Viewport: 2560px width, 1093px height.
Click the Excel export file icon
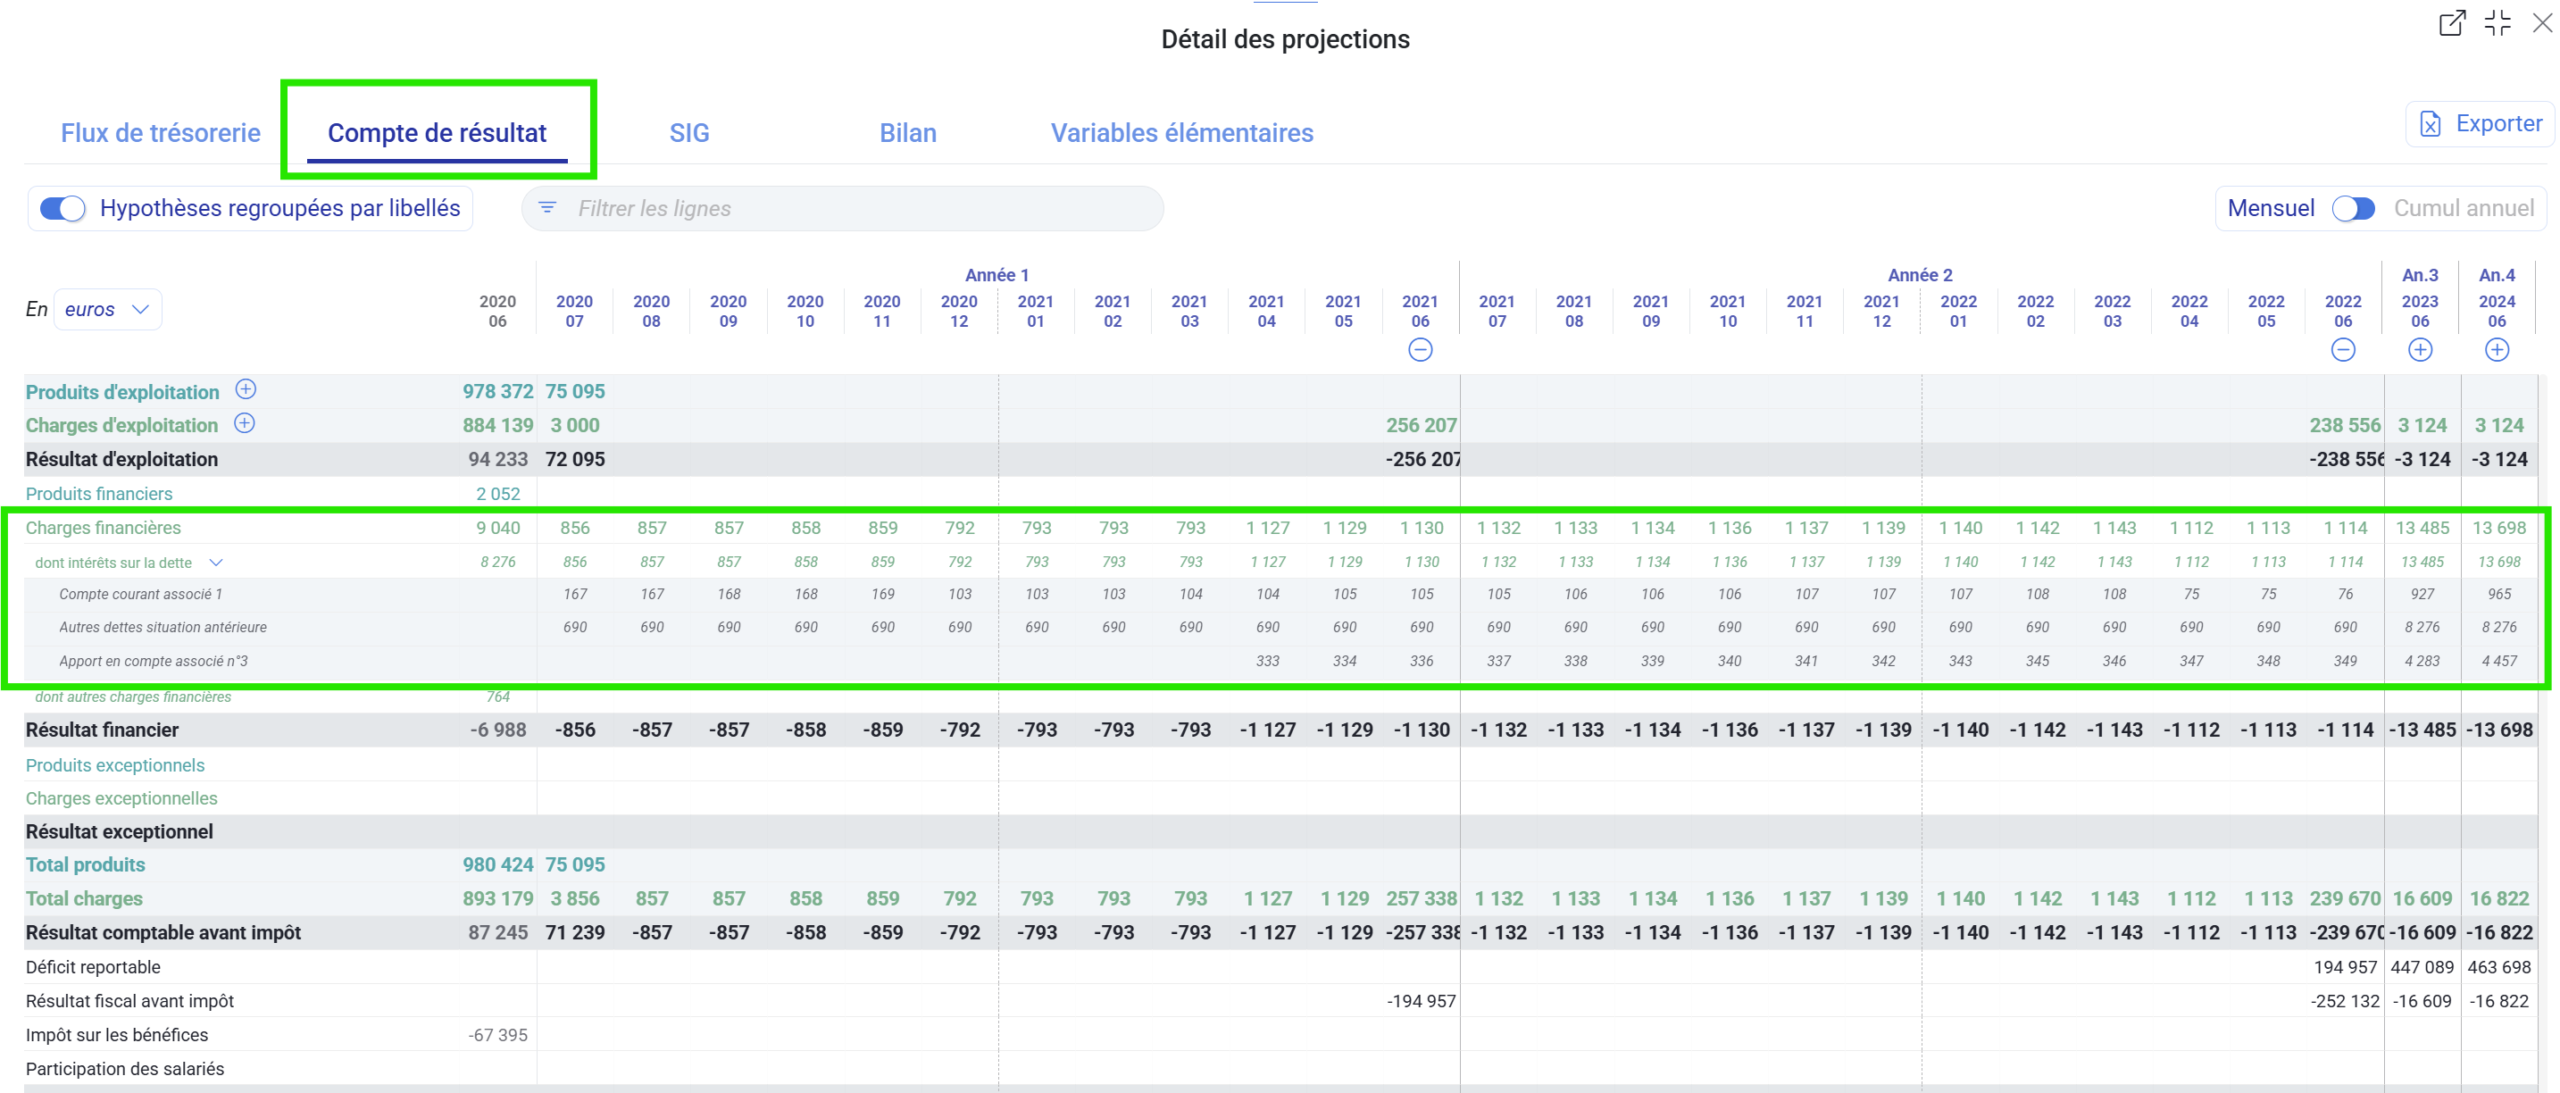[x=2429, y=124]
